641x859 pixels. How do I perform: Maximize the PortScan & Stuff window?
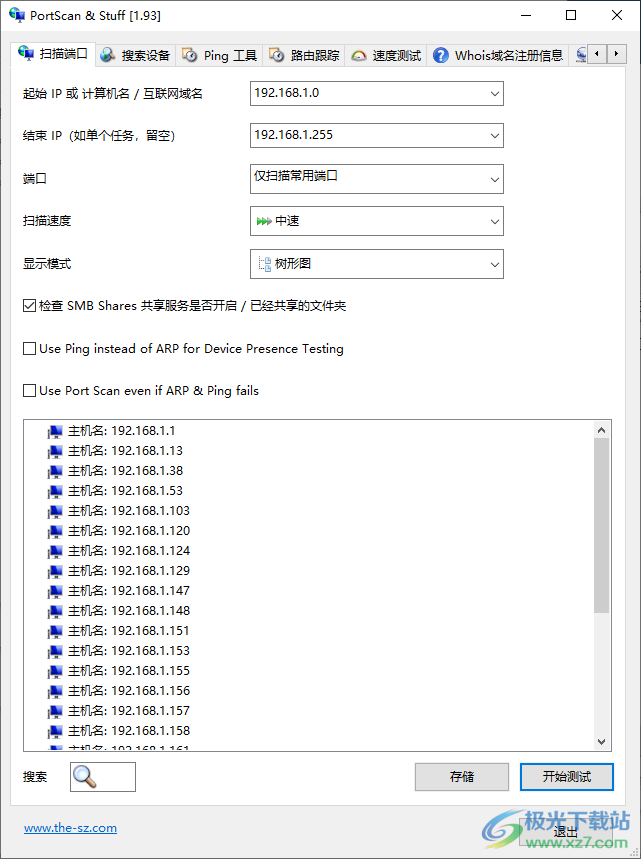571,15
